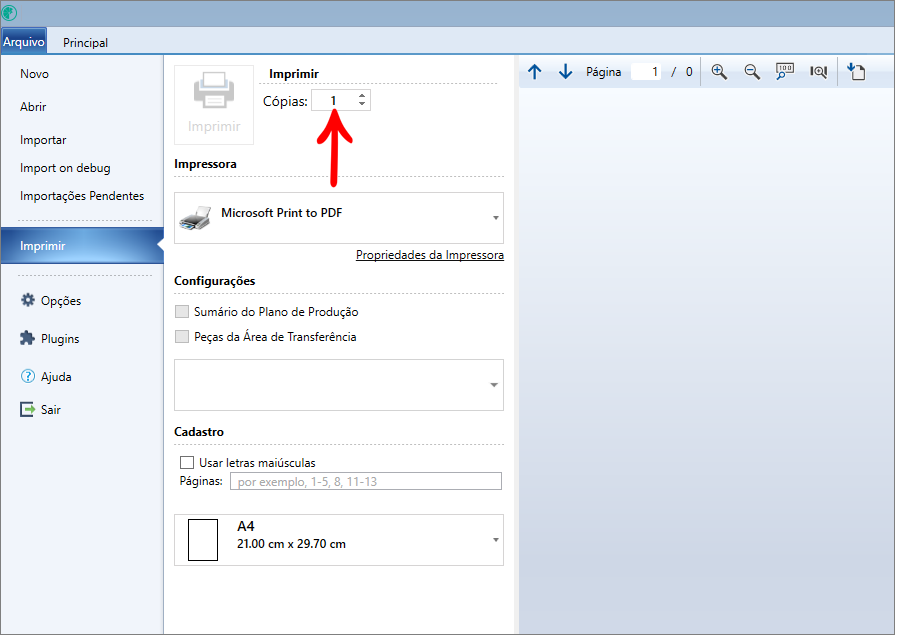
Task: Go to next page with down arrow
Action: (x=565, y=72)
